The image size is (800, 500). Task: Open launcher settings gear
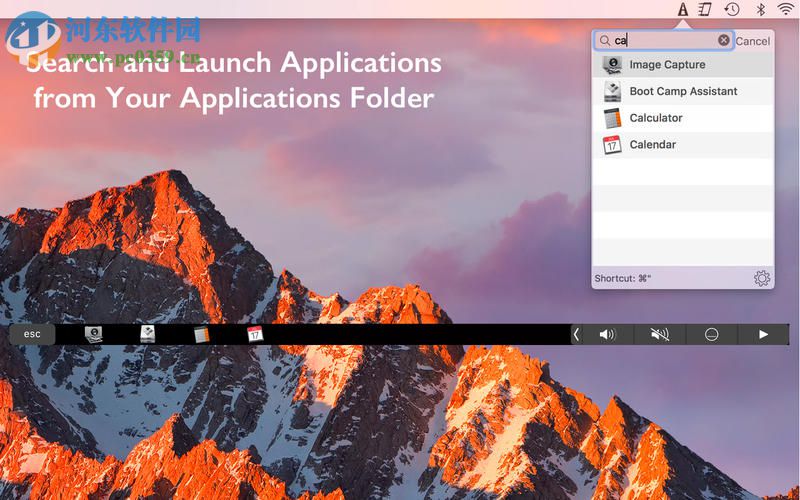click(762, 278)
